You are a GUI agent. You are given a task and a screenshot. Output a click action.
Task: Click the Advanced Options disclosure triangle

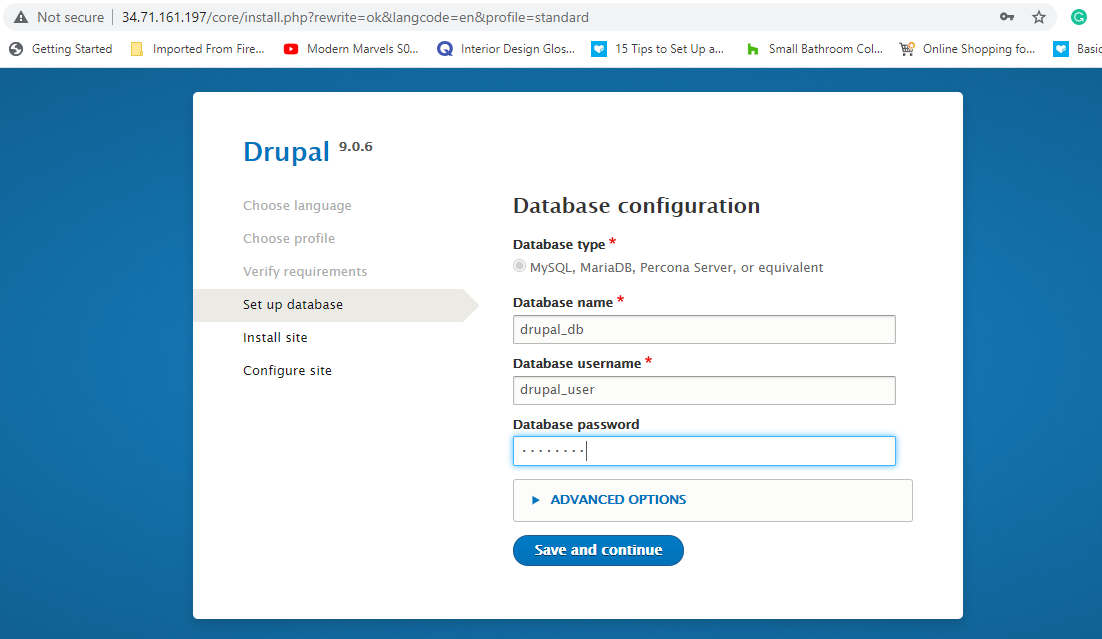pos(536,500)
